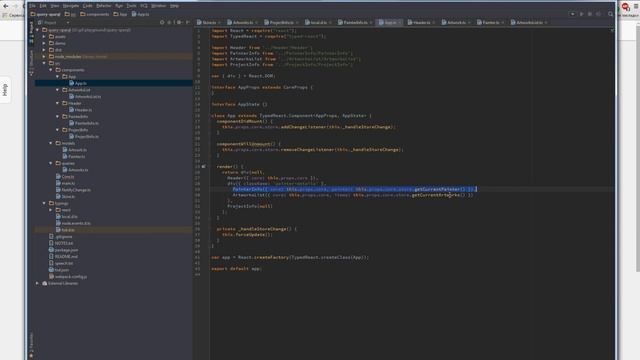Click the Run button in the toolbar
Image resolution: width=640 pixels, height=360 pixels.
pos(582,14)
